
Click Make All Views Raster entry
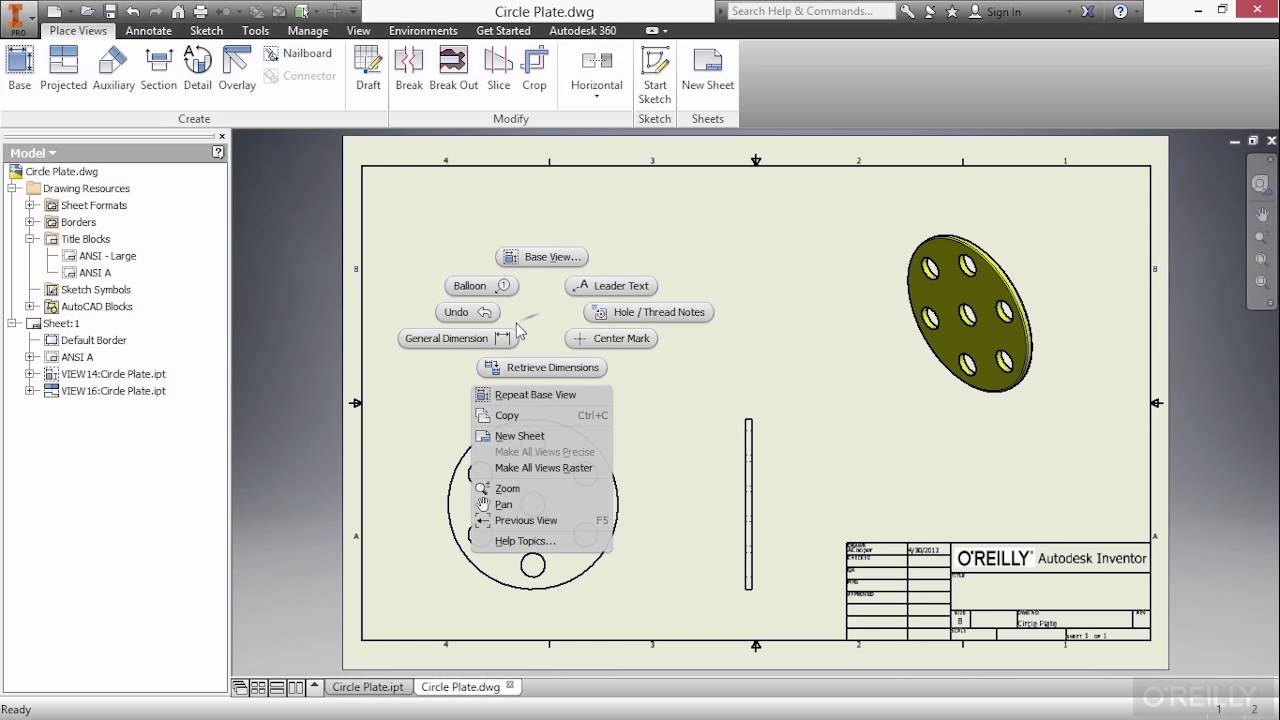pyautogui.click(x=541, y=468)
